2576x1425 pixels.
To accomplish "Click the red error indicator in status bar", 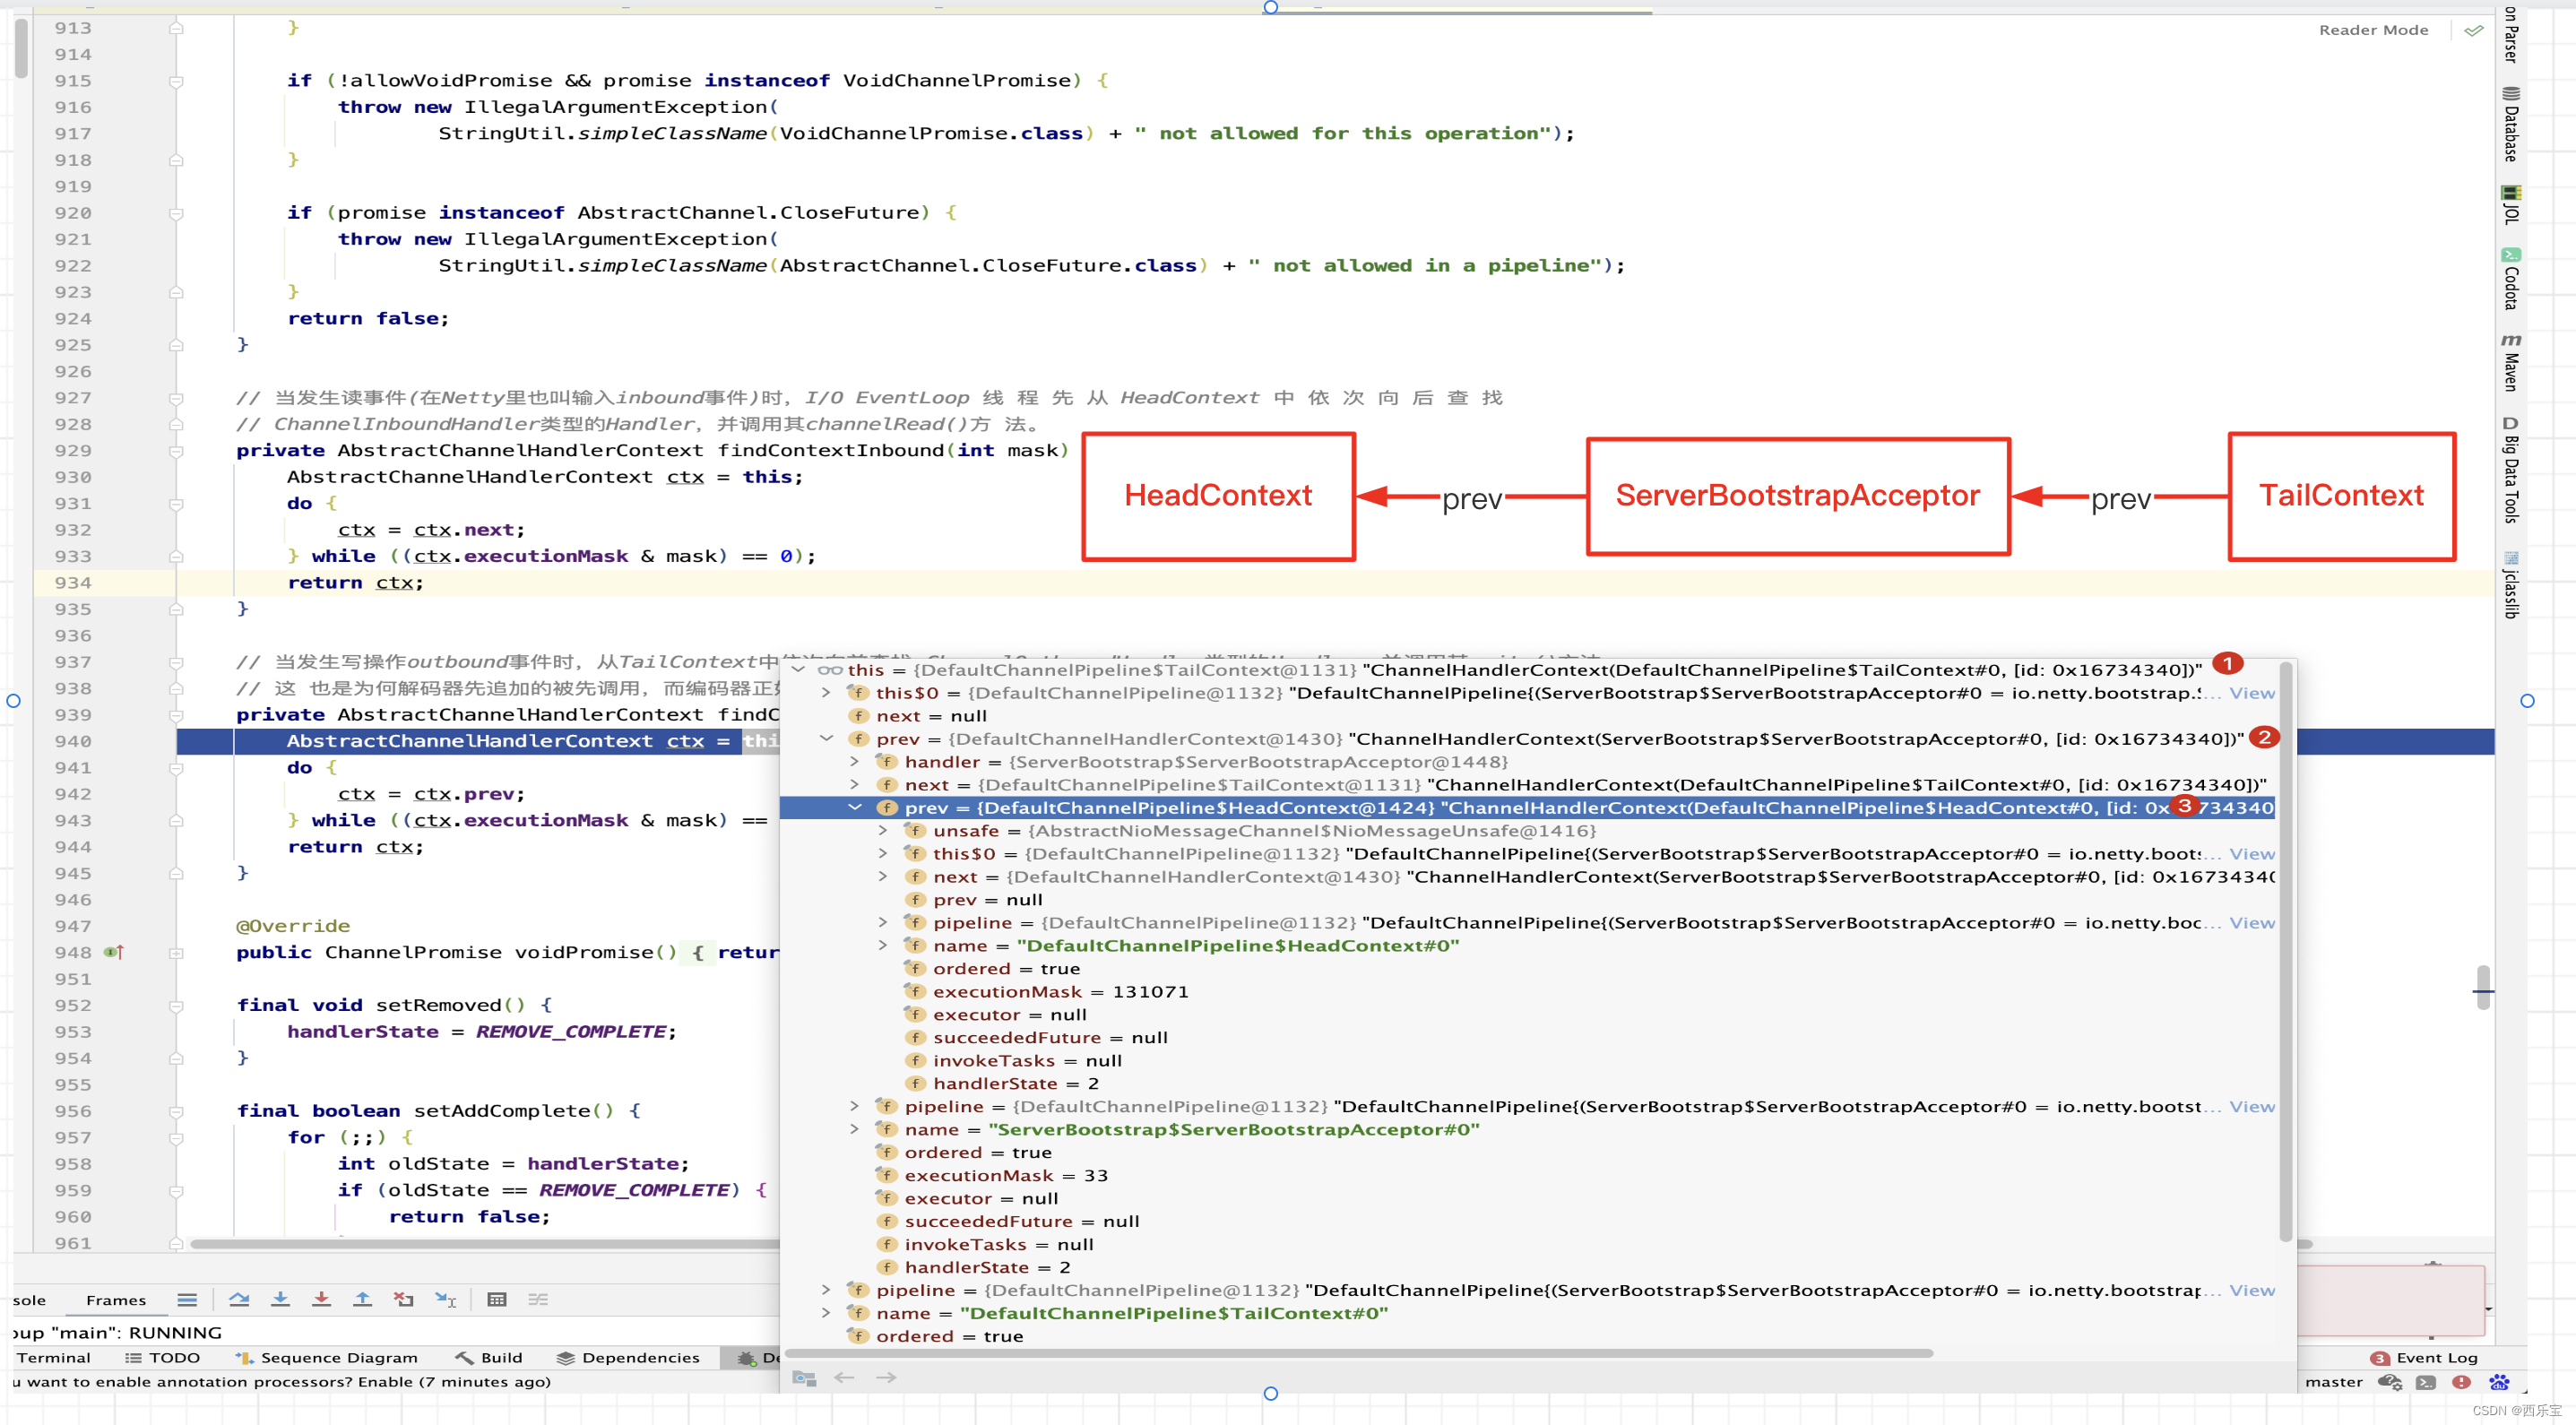I will (2461, 1382).
